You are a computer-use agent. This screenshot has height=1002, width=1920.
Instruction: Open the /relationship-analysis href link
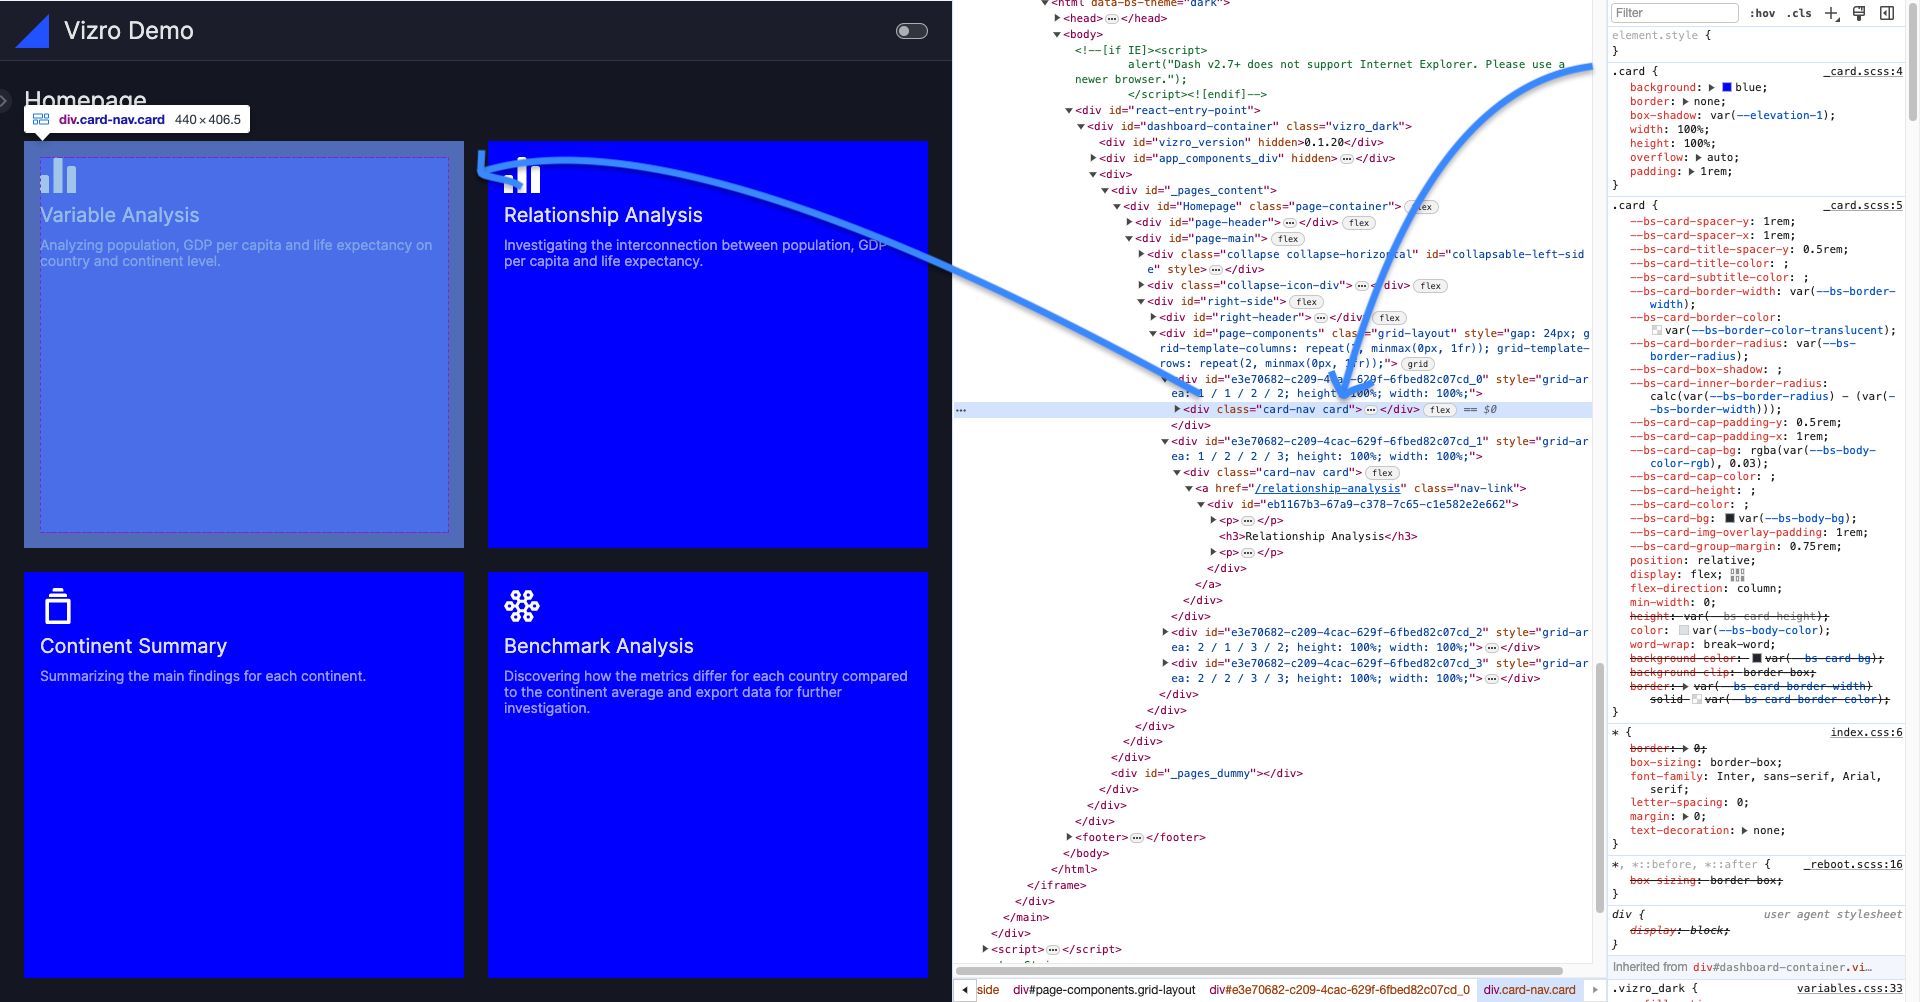(x=1327, y=488)
